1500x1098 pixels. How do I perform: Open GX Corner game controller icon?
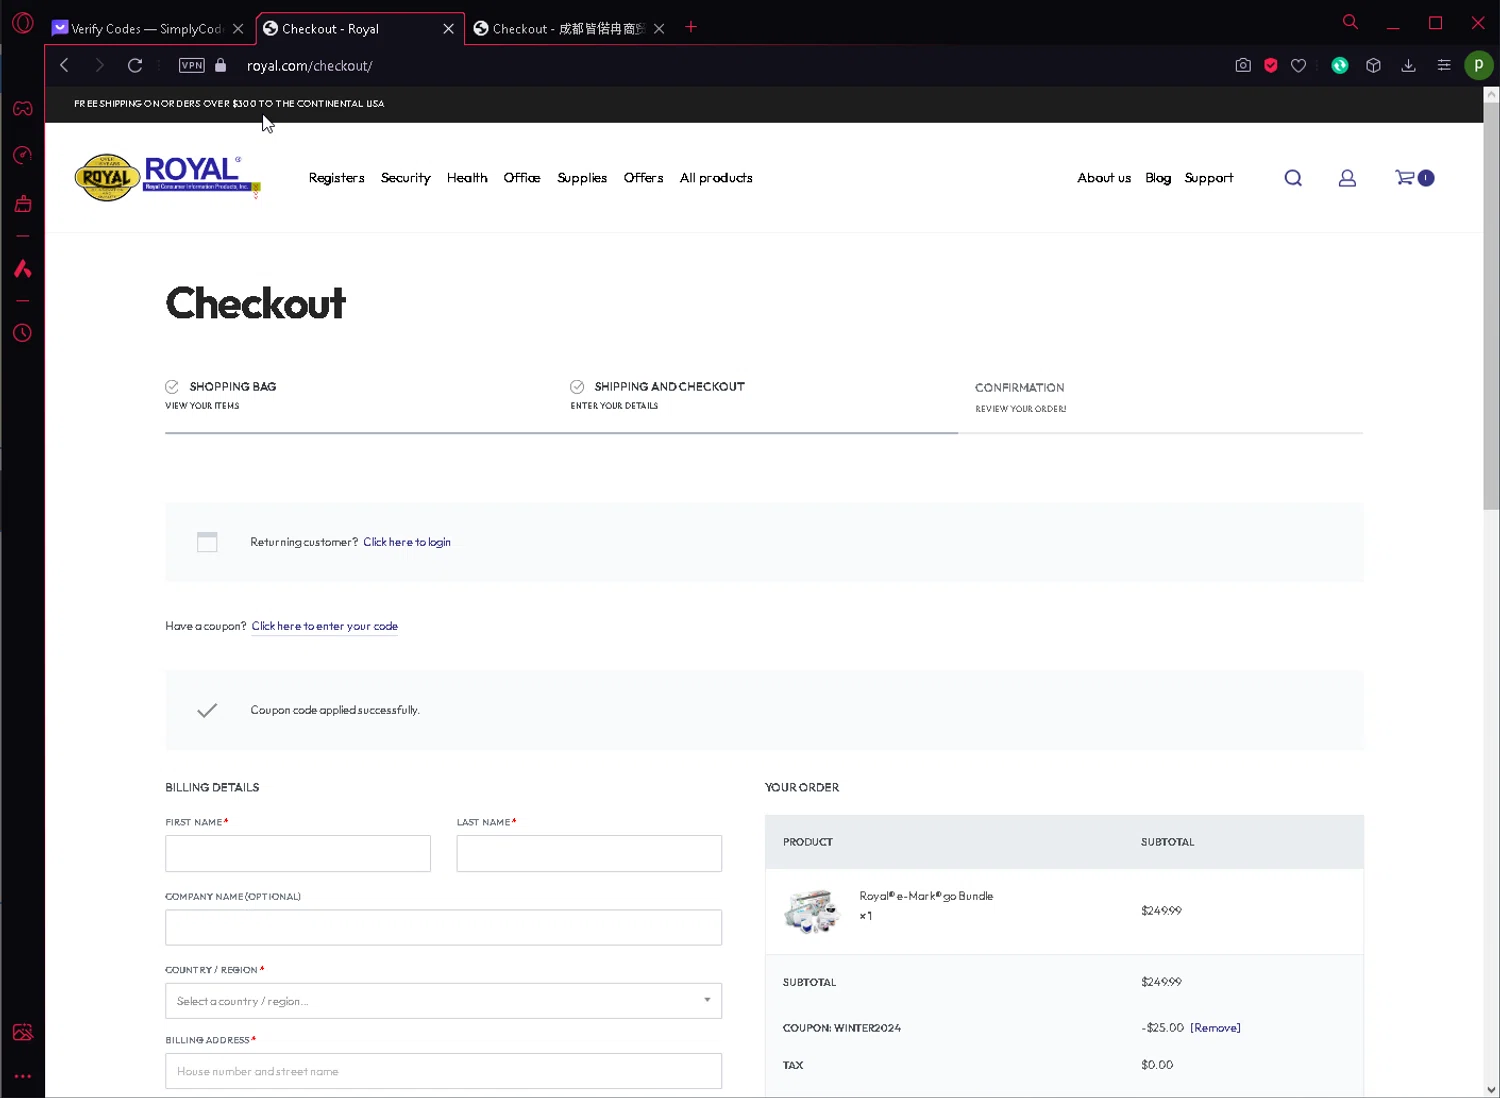pyautogui.click(x=22, y=108)
